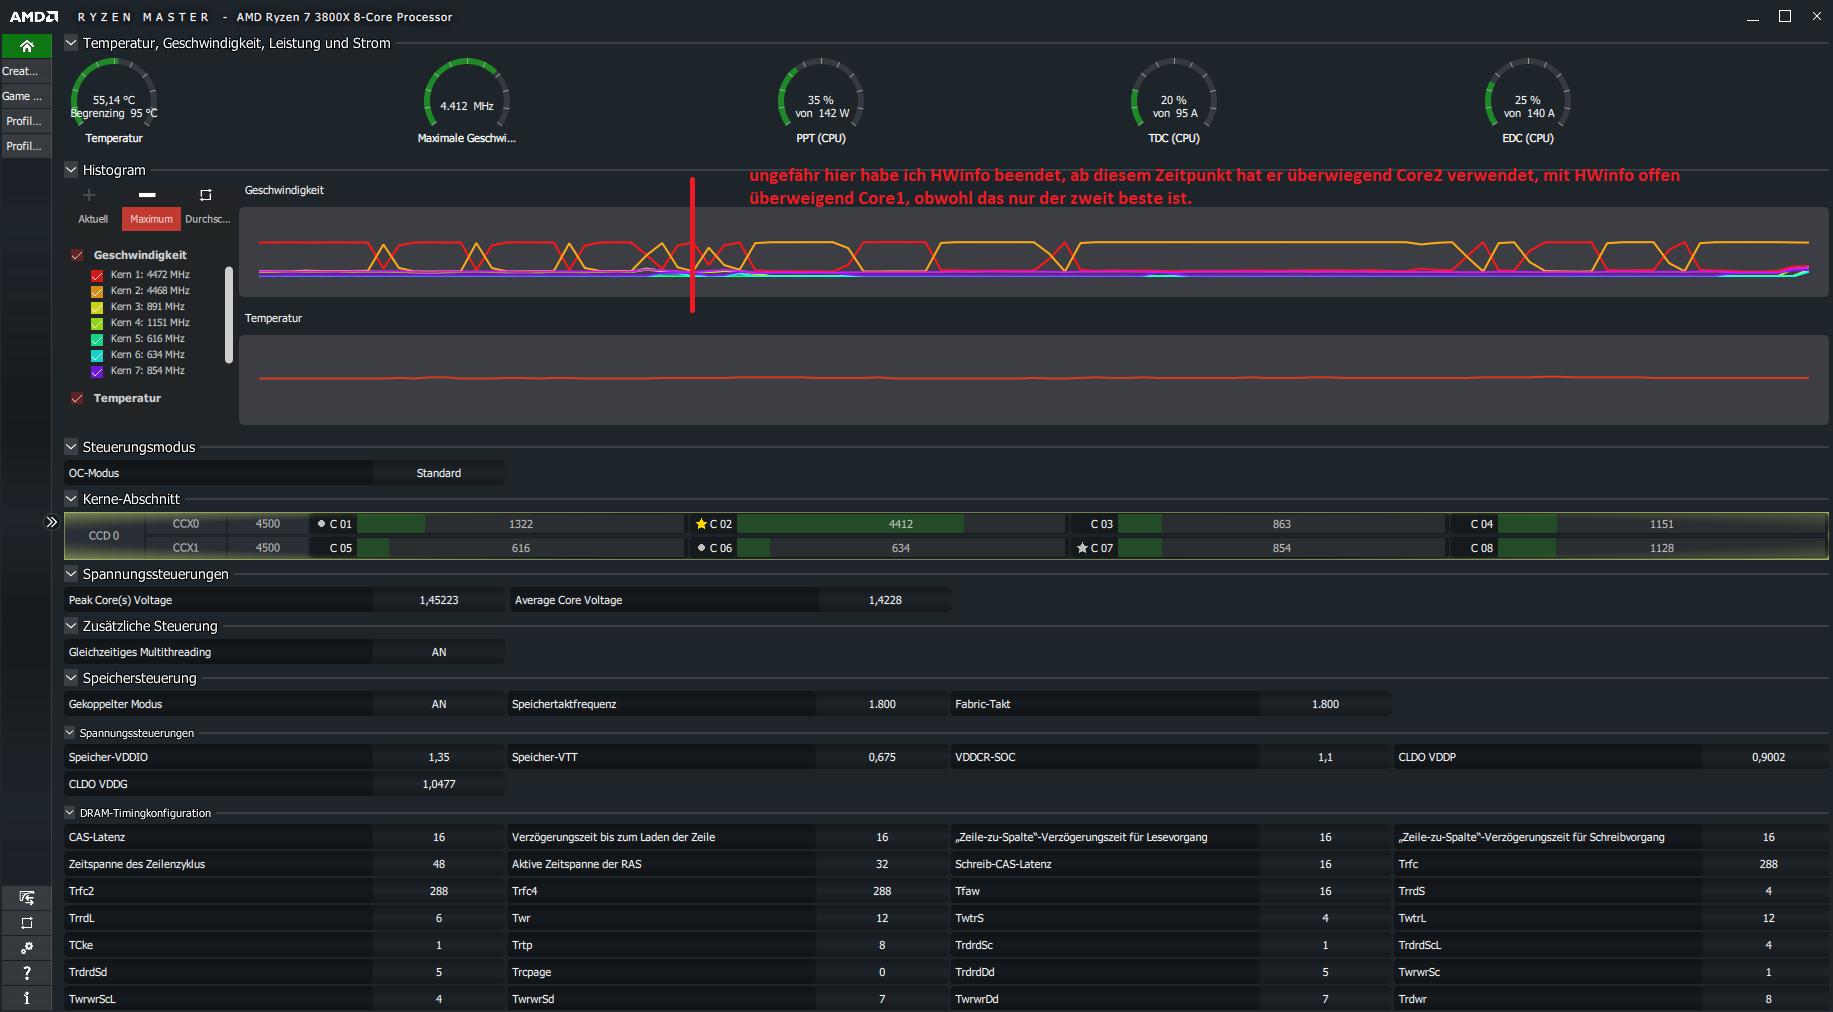Uncheck Kern 1 red checkbox
This screenshot has width=1833, height=1012.
tap(97, 275)
